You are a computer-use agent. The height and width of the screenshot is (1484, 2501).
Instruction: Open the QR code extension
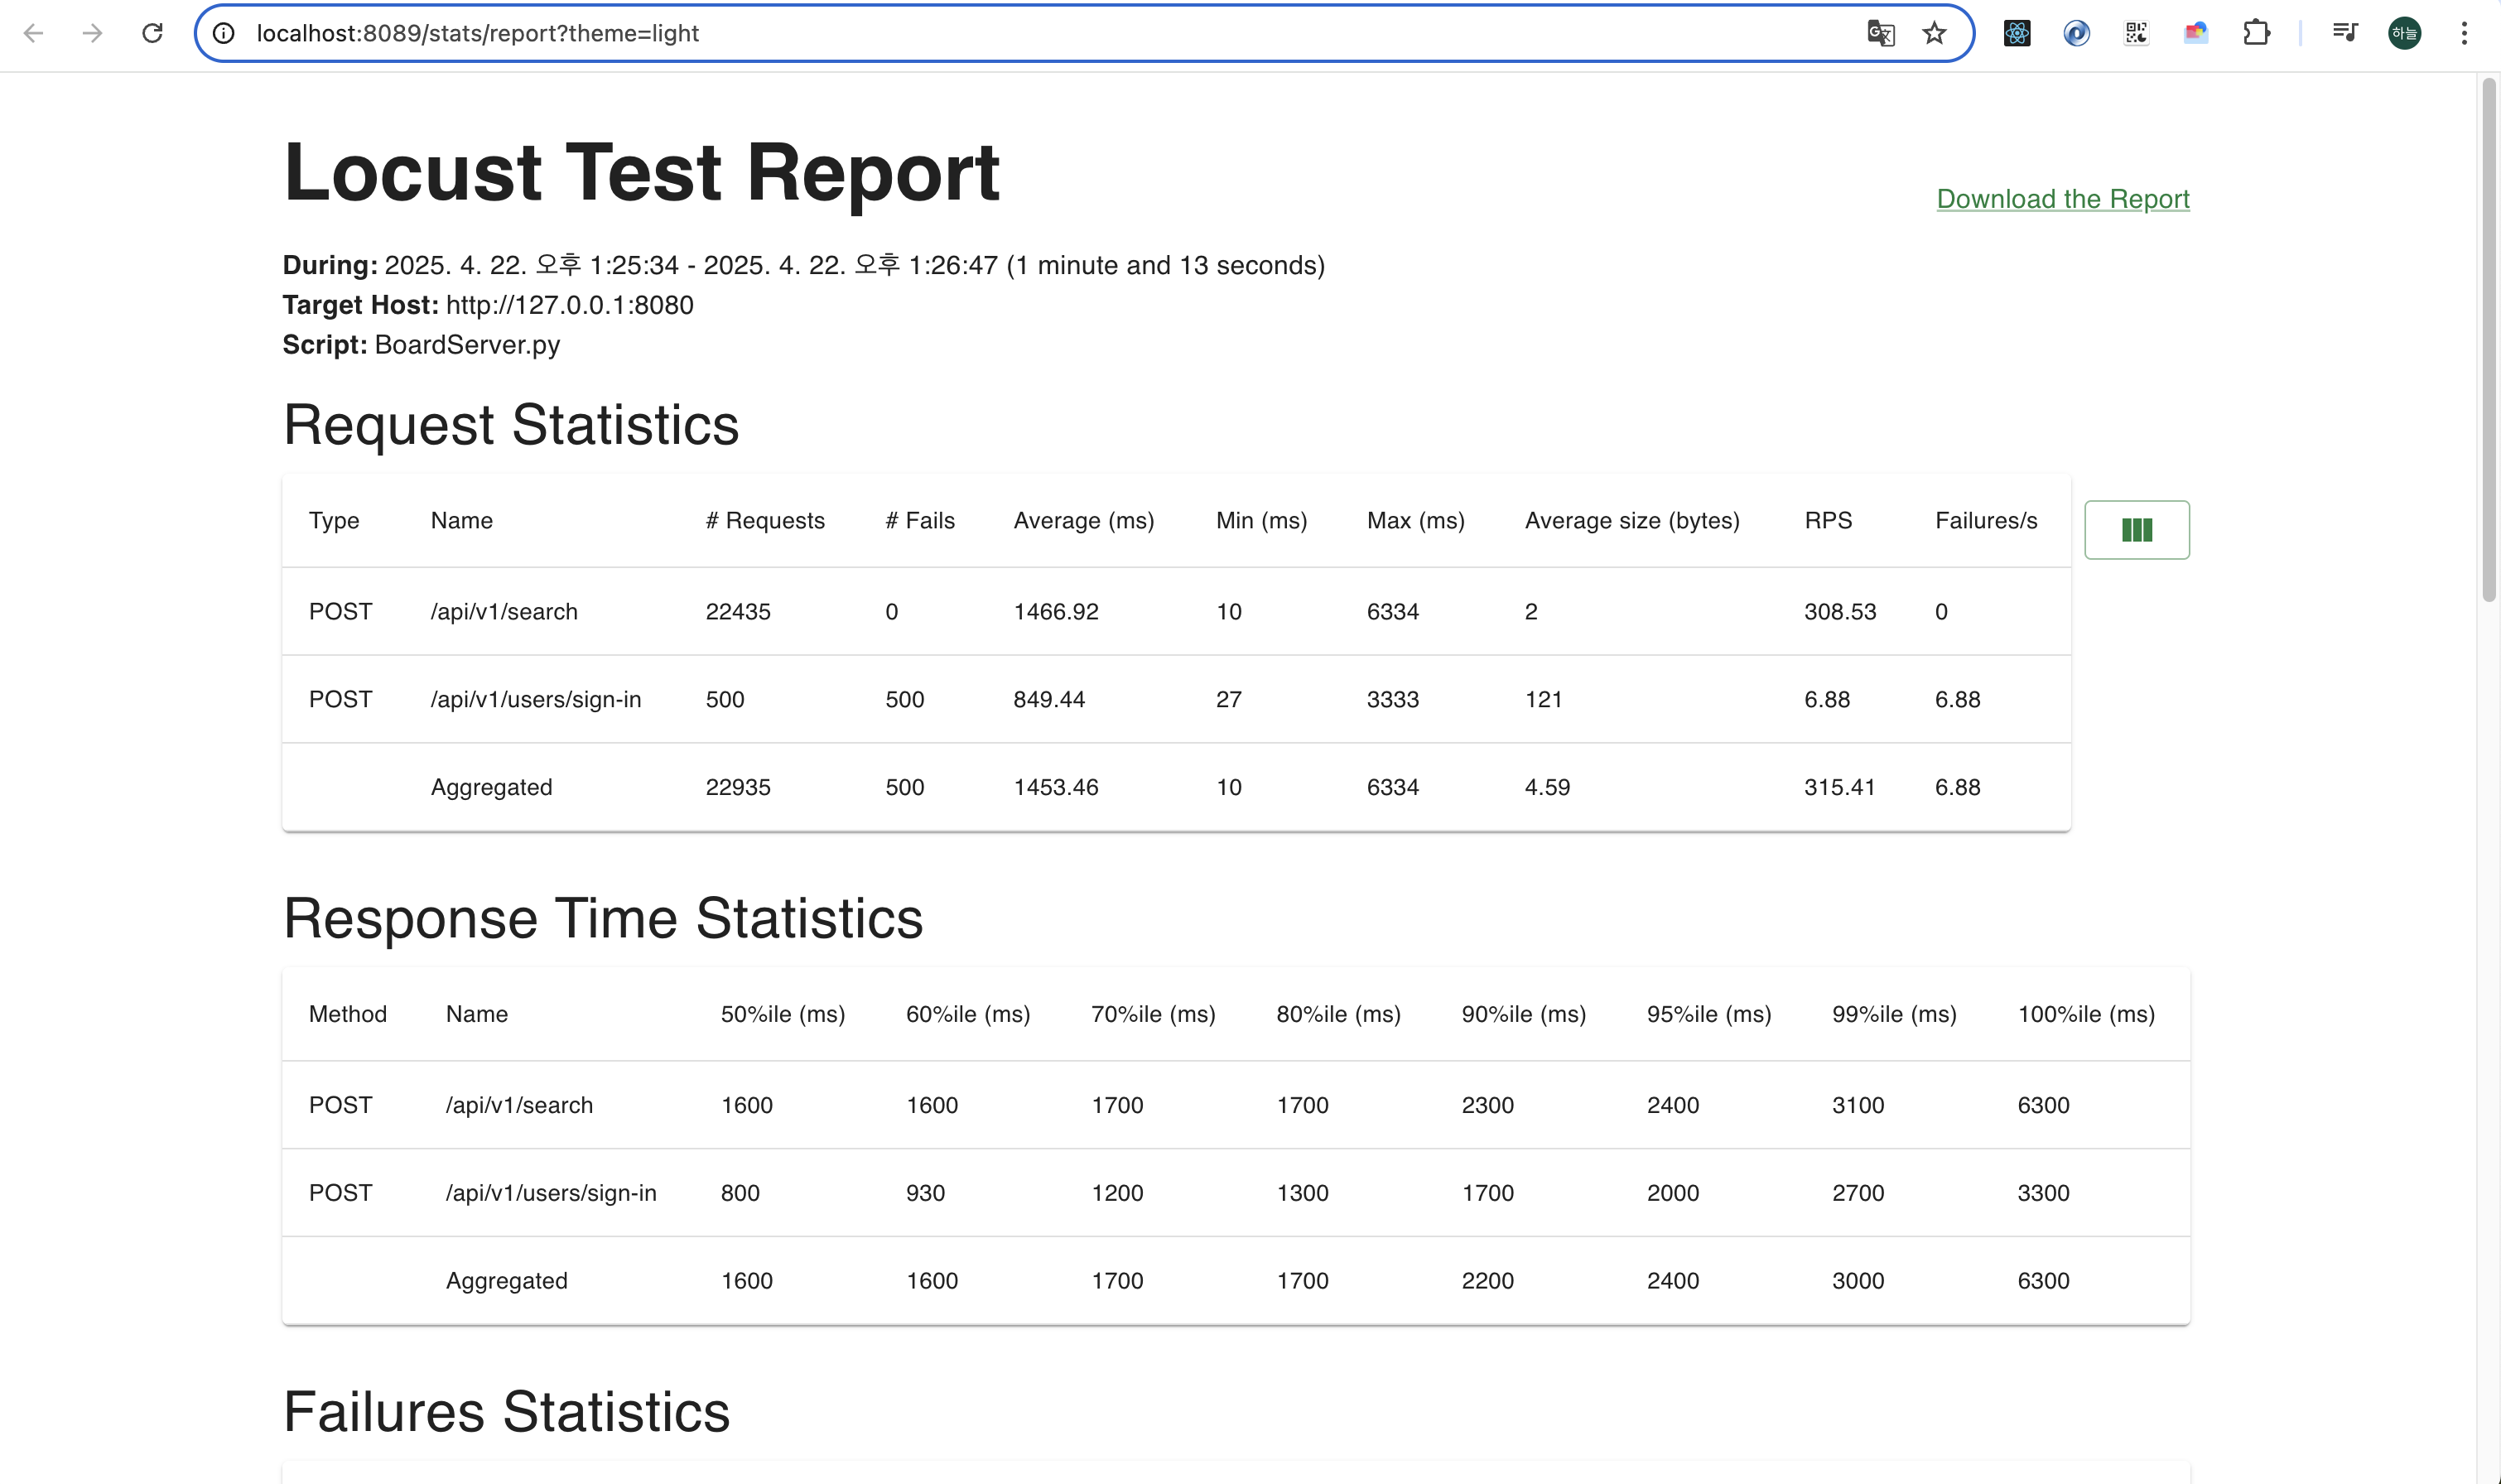2136,33
